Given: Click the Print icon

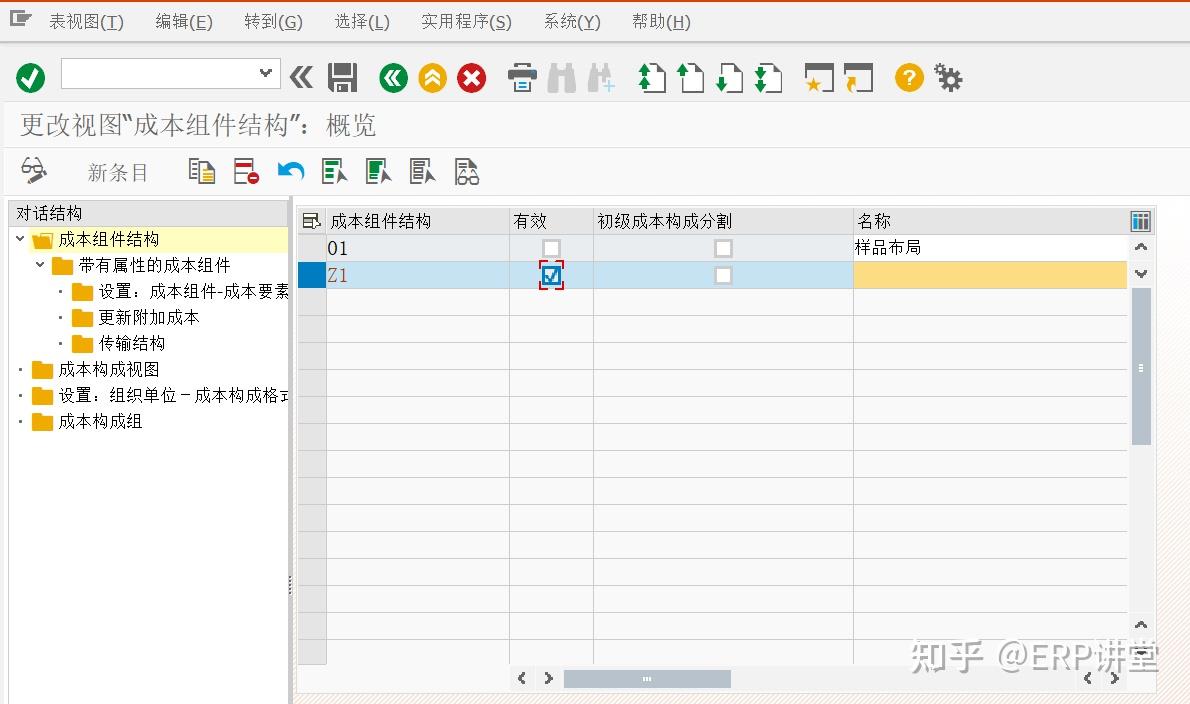Looking at the screenshot, I should pos(521,76).
